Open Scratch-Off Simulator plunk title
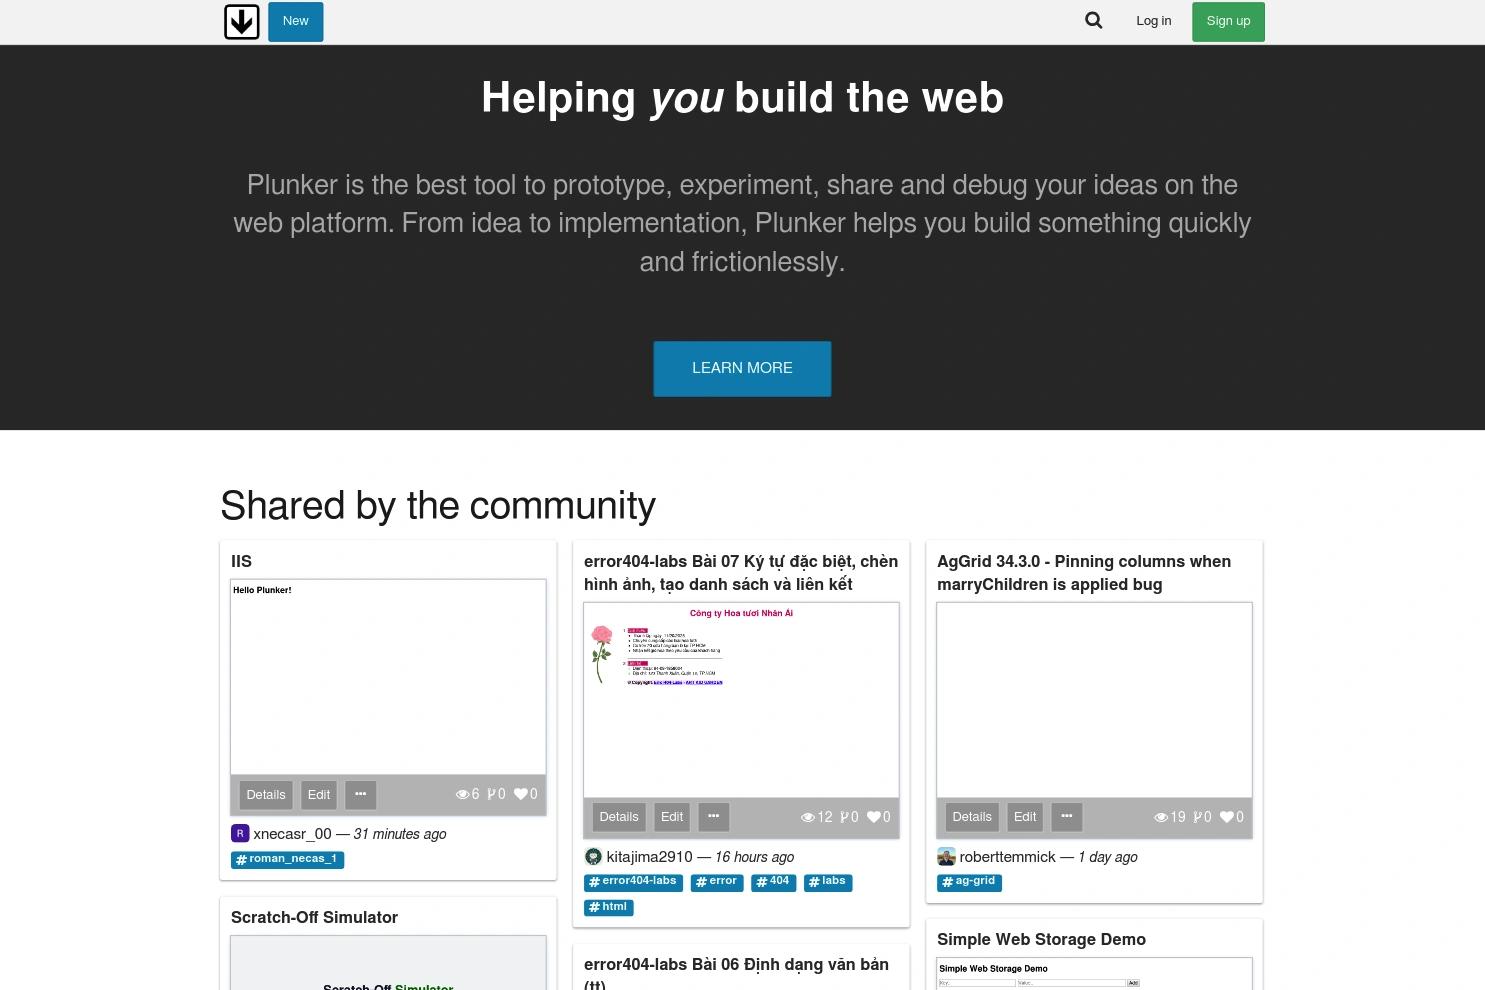Screen dimensions: 1485x990 (x=314, y=918)
